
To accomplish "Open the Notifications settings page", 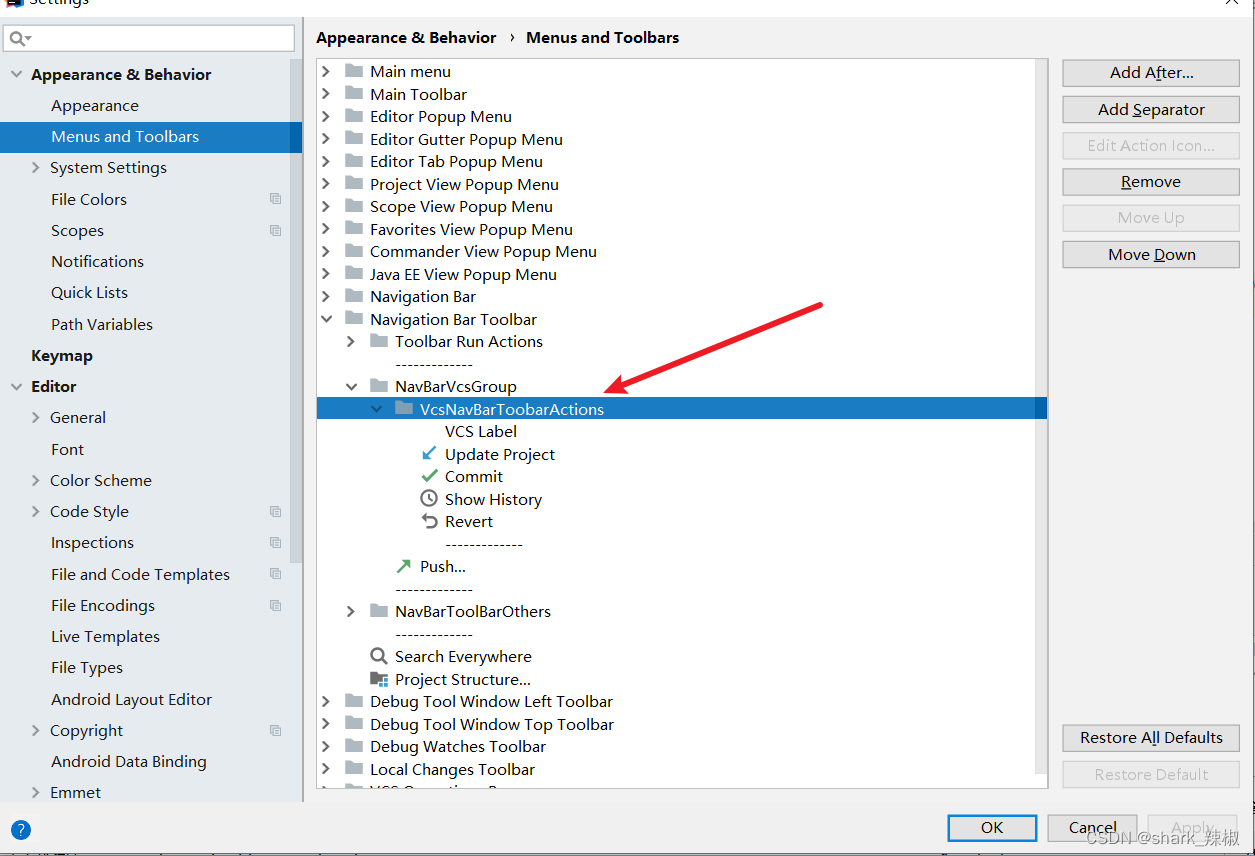I will 98,261.
